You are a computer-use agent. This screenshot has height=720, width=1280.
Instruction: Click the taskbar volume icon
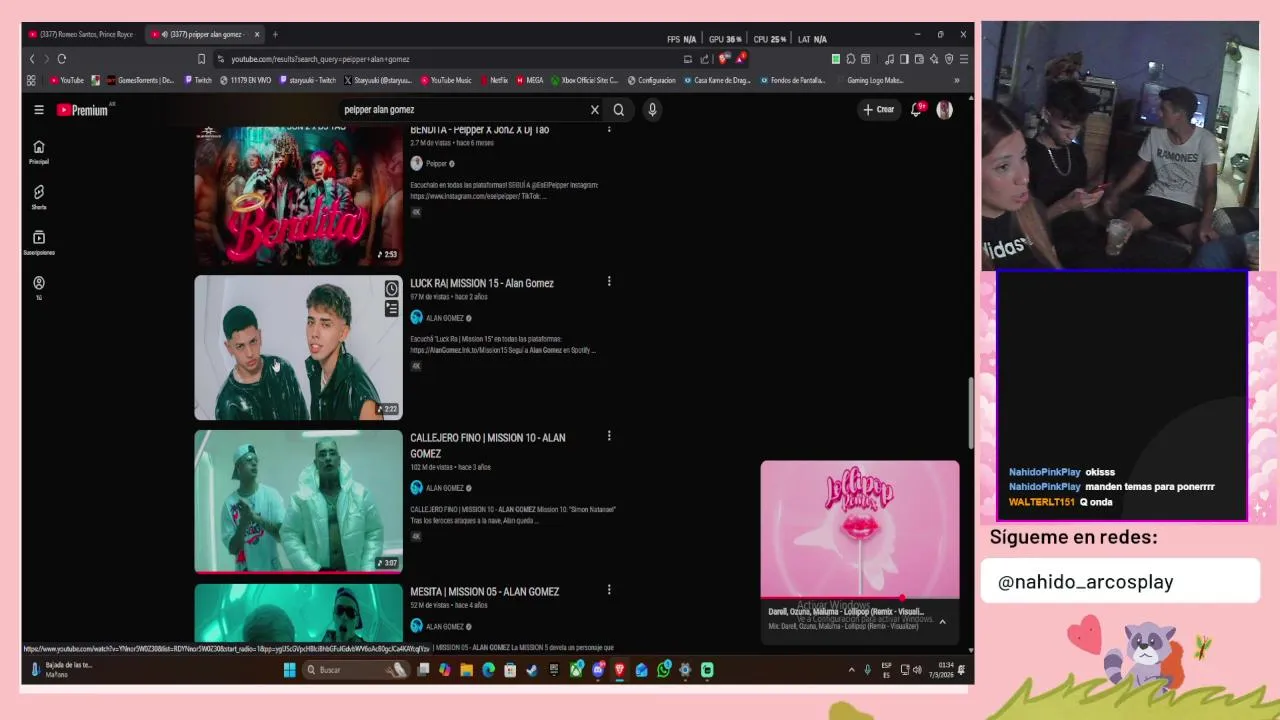click(x=917, y=670)
